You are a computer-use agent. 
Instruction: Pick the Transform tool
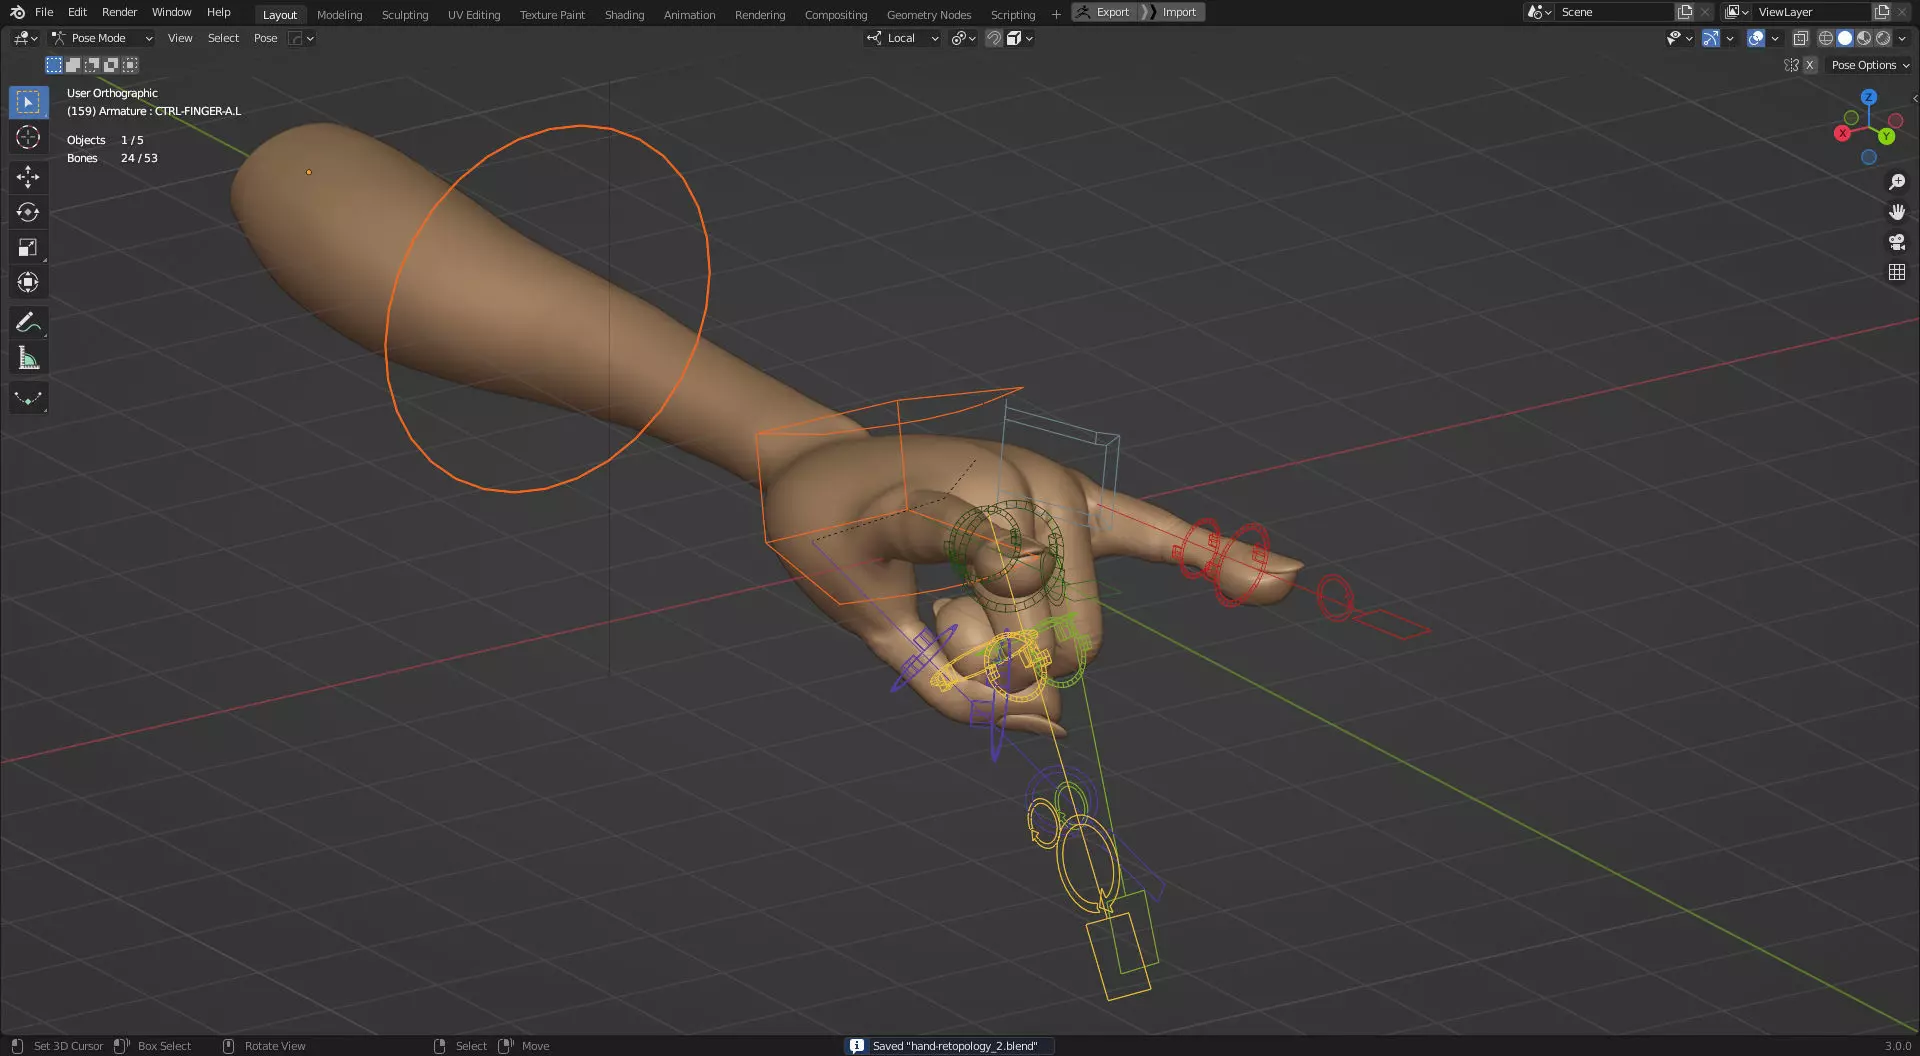pos(28,282)
